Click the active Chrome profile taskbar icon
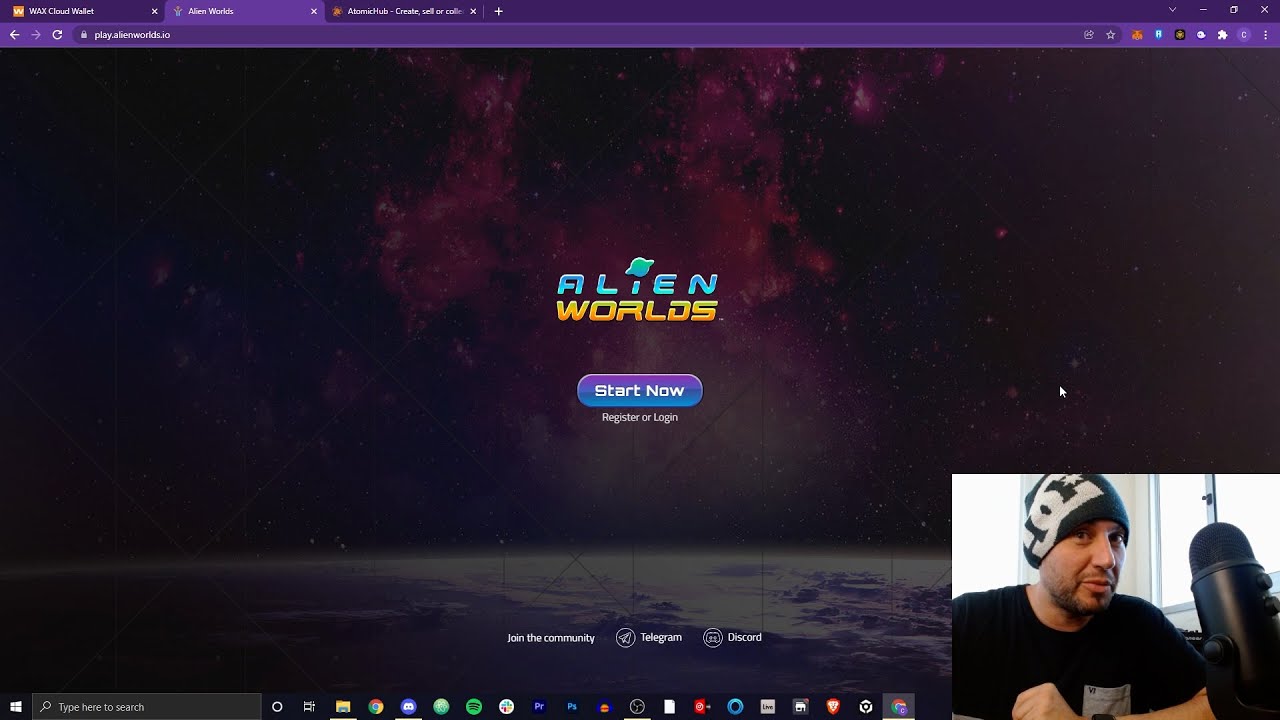Viewport: 1280px width, 720px height. [x=899, y=707]
